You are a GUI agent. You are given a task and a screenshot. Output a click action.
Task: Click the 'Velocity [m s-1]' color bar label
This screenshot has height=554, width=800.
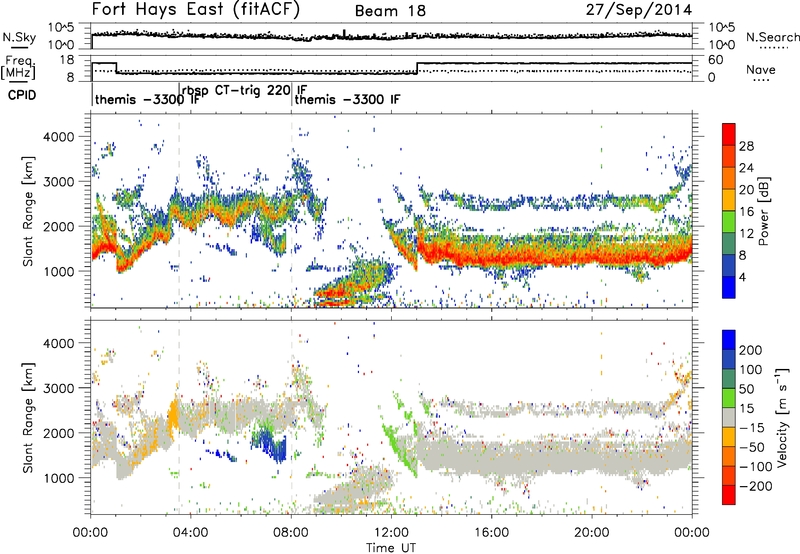[x=782, y=418]
